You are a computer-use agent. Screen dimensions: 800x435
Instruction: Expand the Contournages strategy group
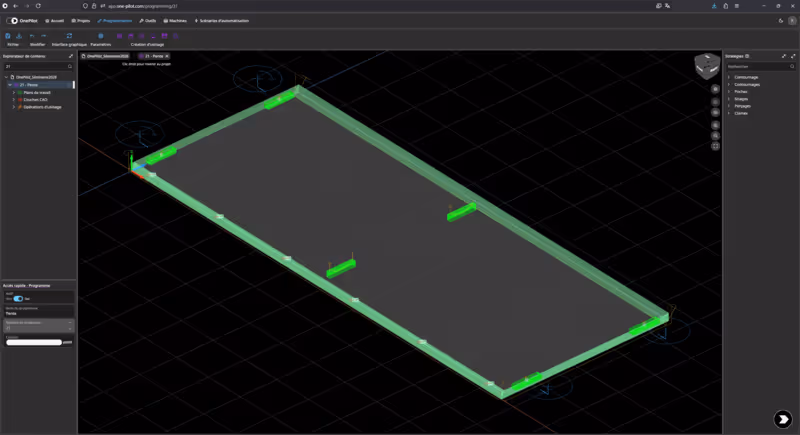(729, 85)
